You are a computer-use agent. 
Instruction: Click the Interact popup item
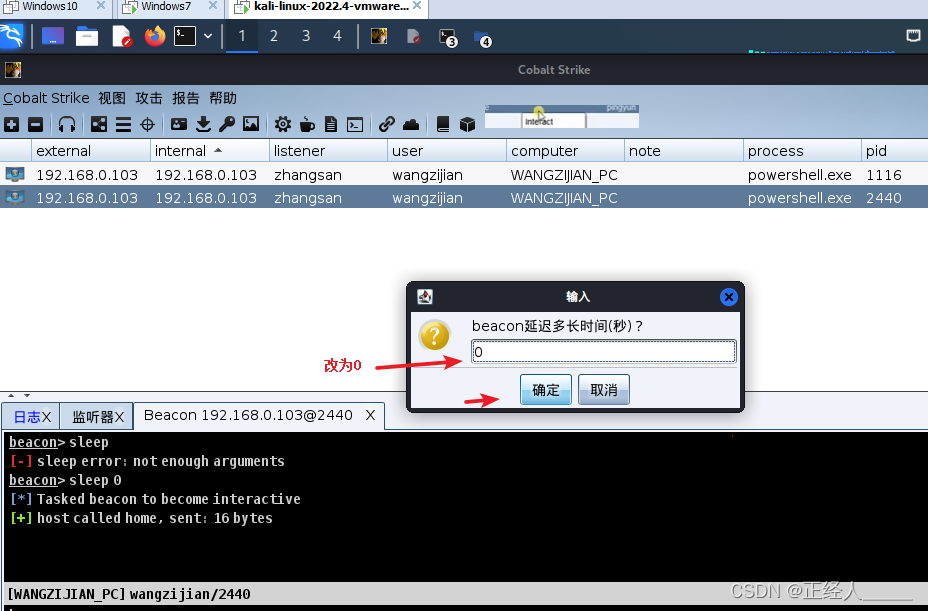point(539,121)
